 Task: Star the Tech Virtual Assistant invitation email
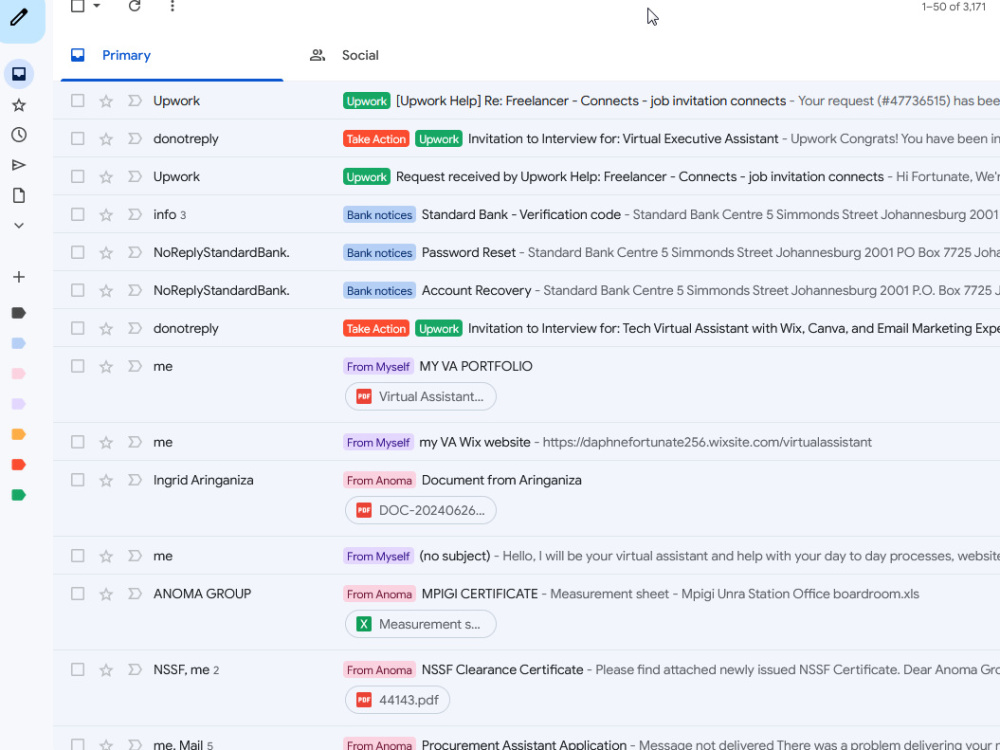click(106, 328)
